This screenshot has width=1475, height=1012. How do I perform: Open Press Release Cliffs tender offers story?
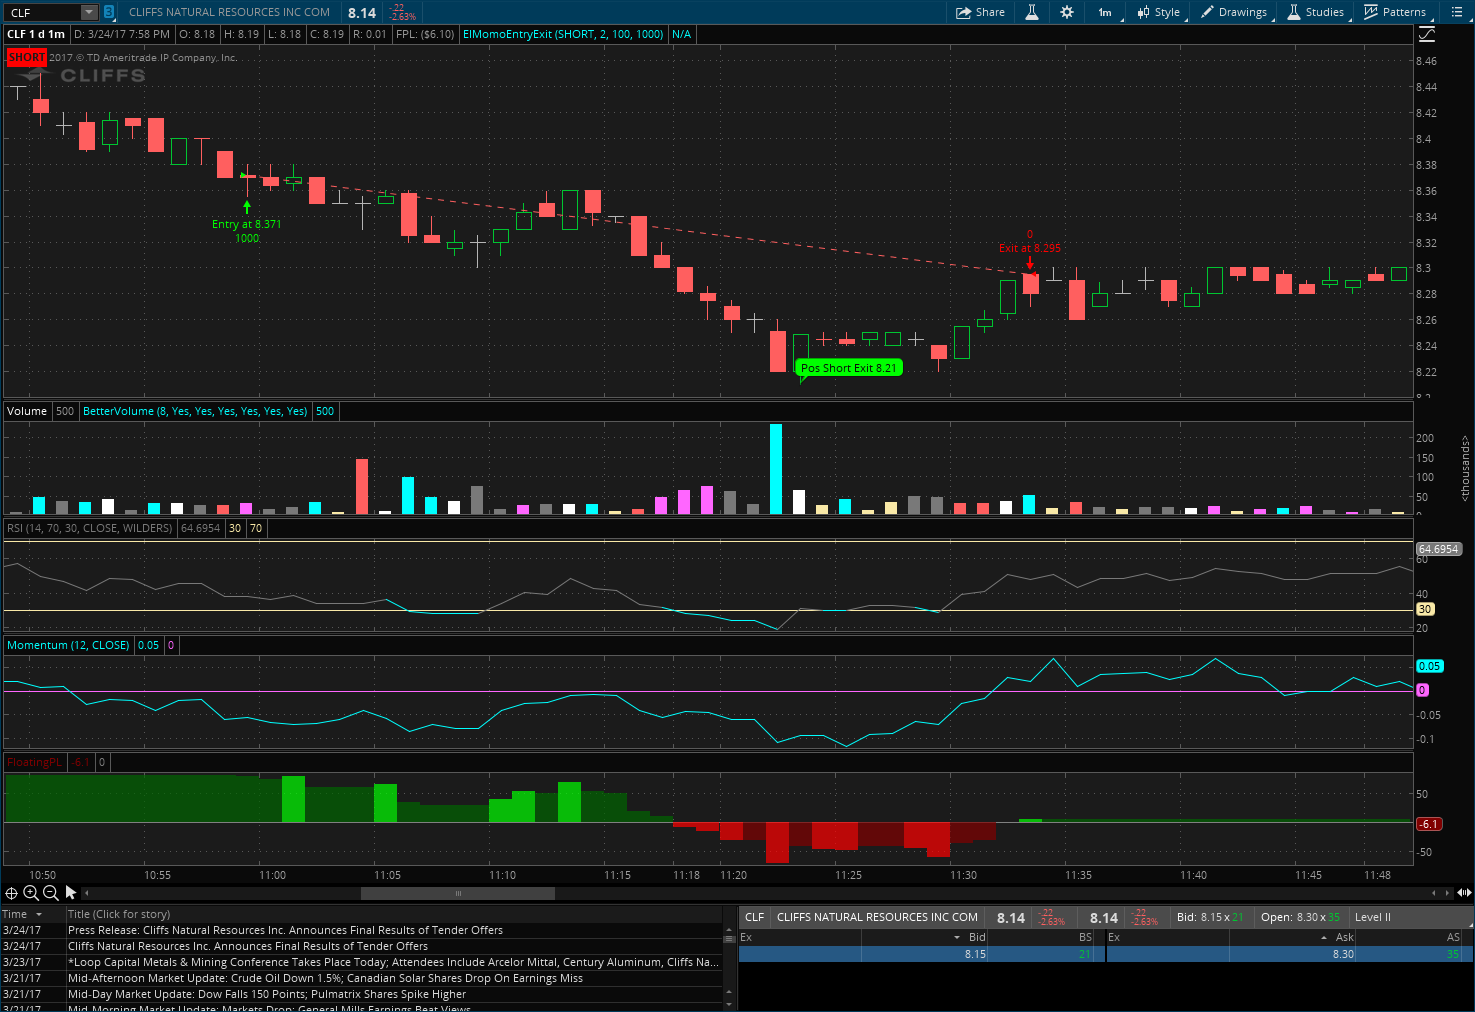click(285, 930)
